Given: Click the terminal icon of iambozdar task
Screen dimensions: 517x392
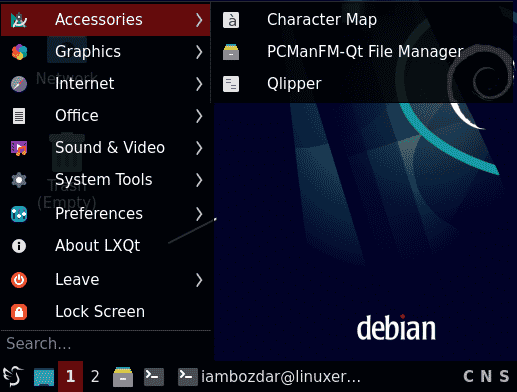Looking at the screenshot, I should click(188, 377).
